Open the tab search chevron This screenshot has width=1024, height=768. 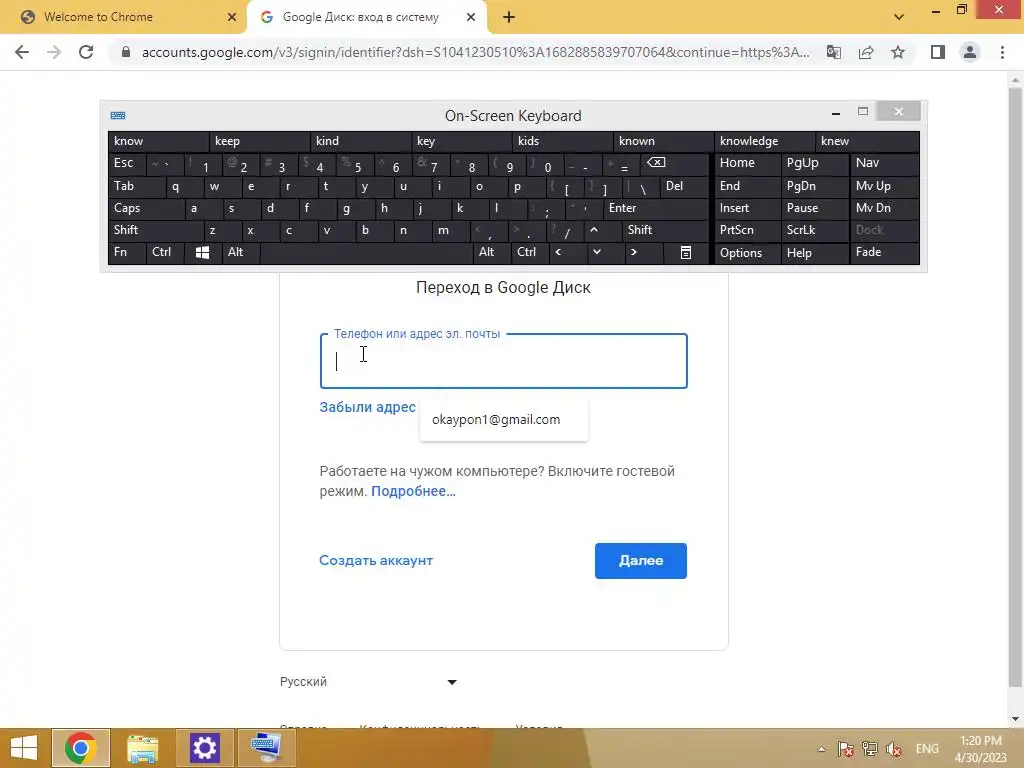899,17
